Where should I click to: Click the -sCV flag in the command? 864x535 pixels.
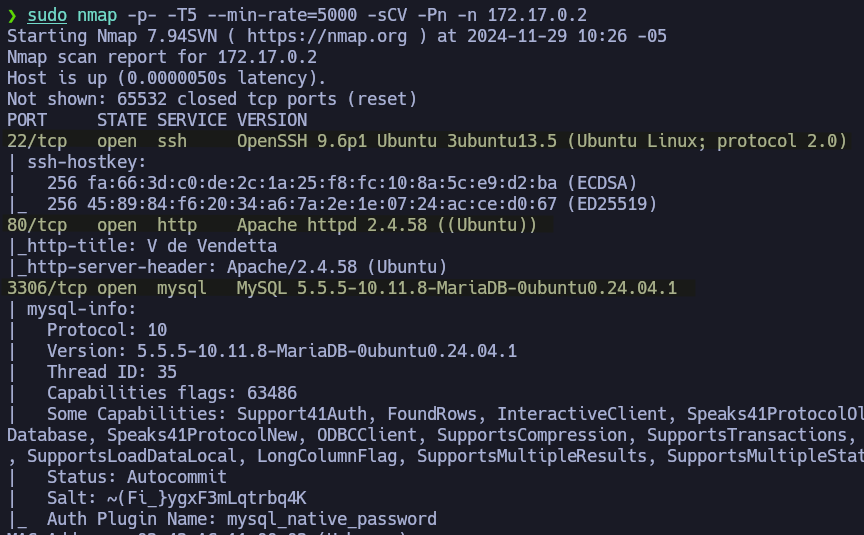coord(377,15)
